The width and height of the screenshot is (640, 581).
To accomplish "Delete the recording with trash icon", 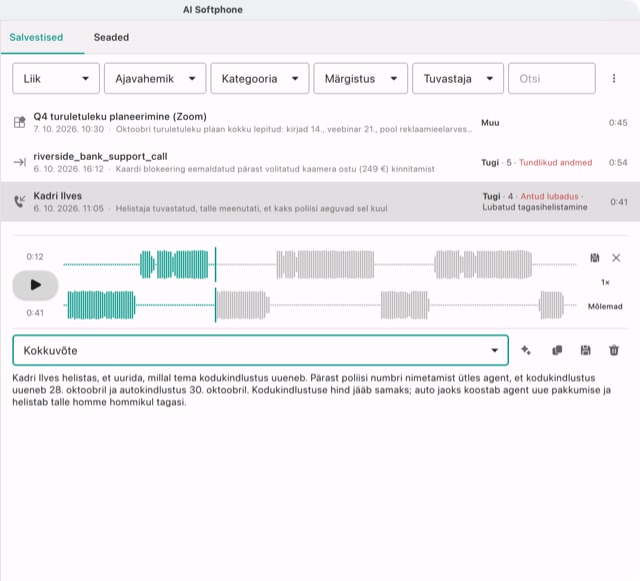I will click(614, 350).
